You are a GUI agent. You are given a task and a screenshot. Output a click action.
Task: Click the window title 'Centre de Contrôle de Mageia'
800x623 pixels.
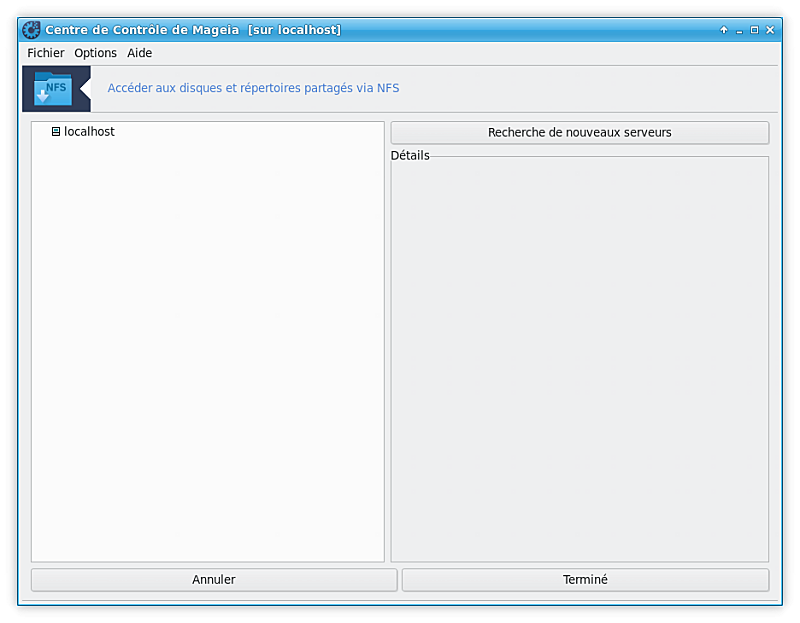click(142, 30)
